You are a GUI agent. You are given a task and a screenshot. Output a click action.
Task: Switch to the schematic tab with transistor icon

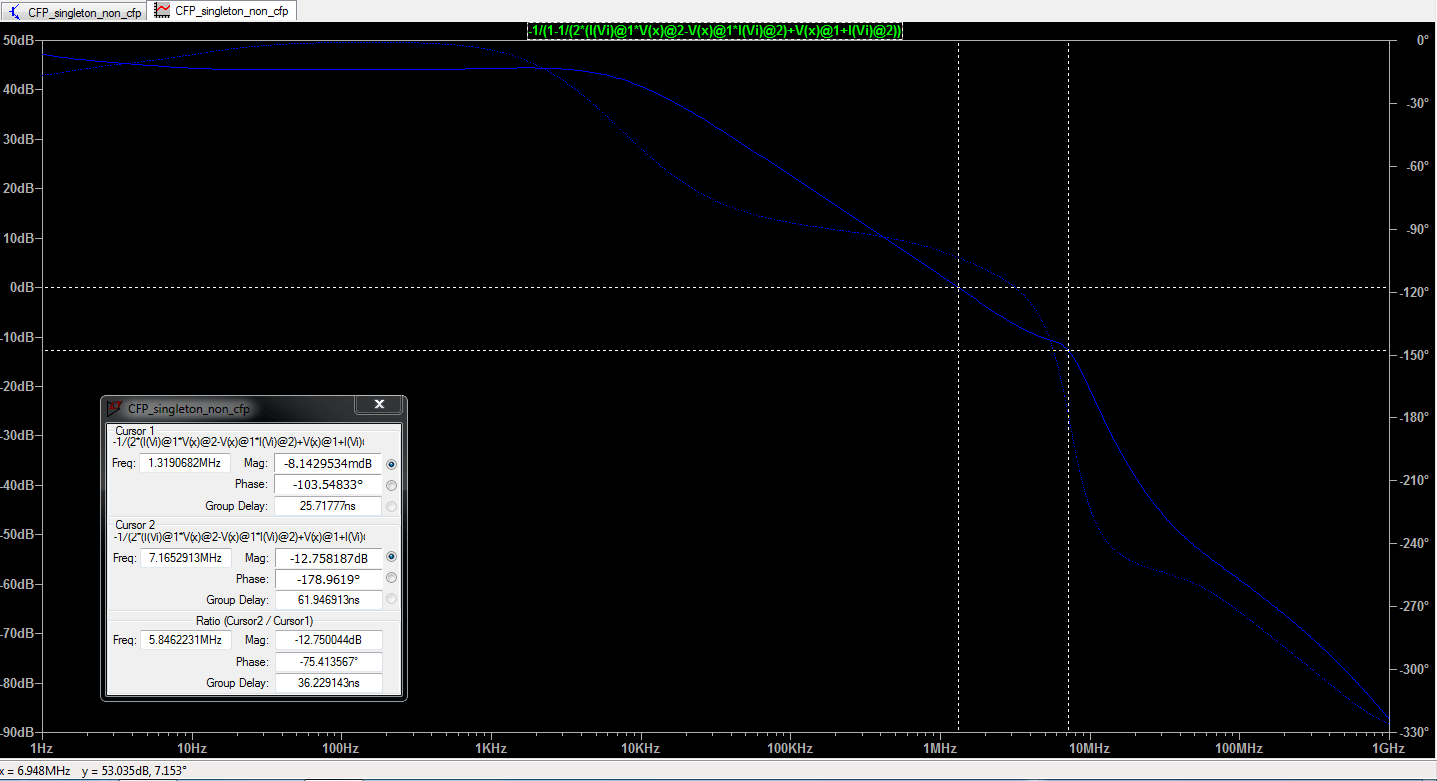pyautogui.click(x=75, y=11)
